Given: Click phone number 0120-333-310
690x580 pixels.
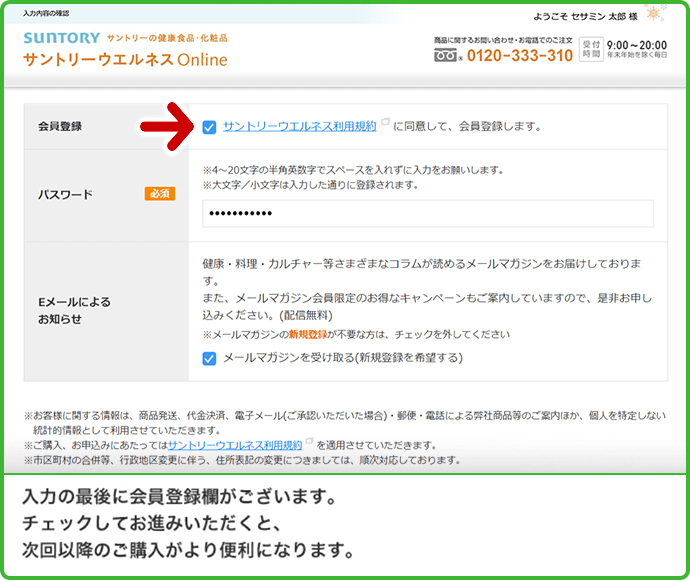Looking at the screenshot, I should pyautogui.click(x=520, y=55).
